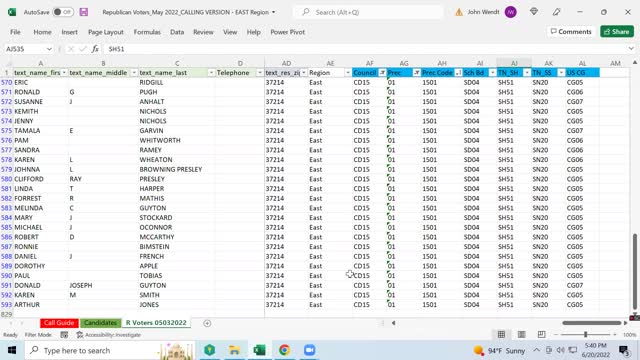
Task: Open the File menu
Action: pos(16,32)
